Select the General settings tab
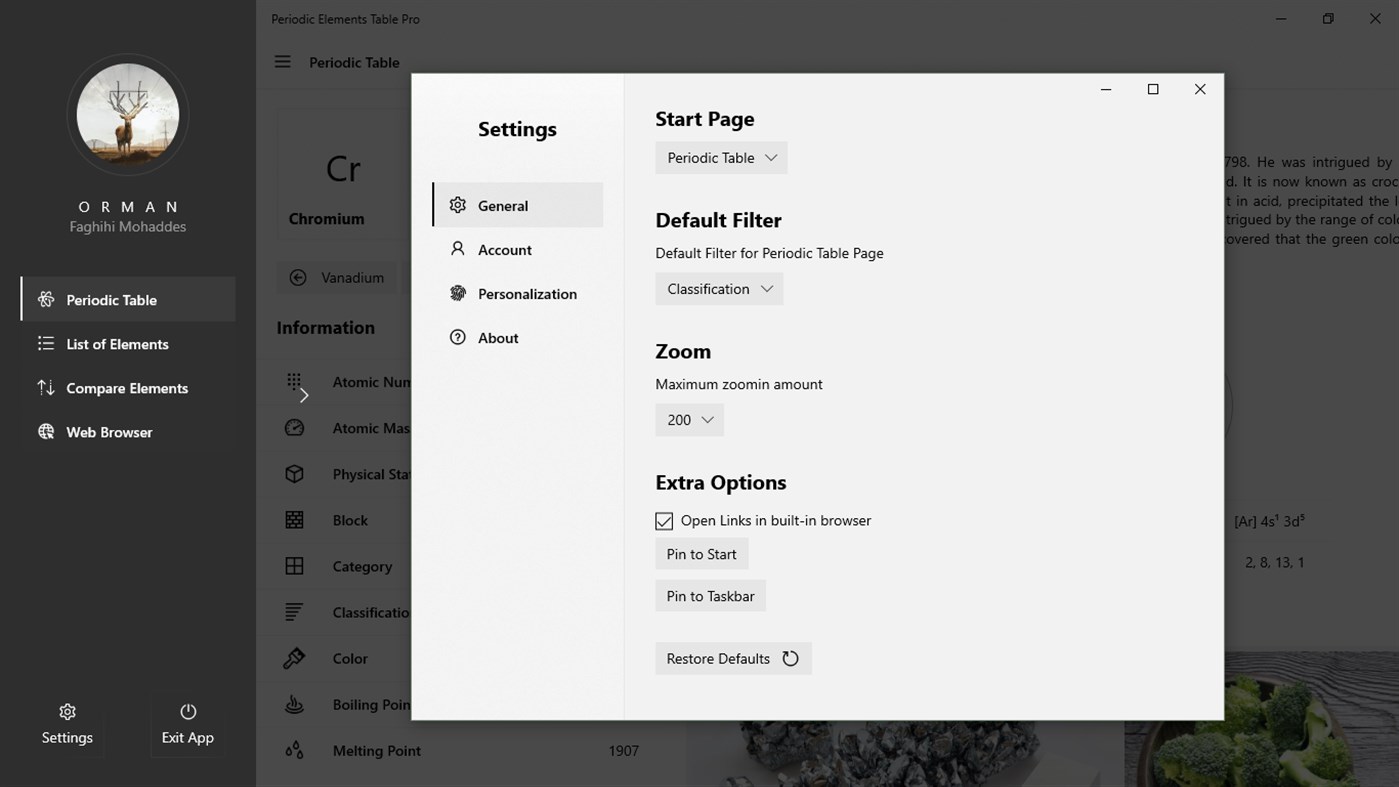Image resolution: width=1399 pixels, height=787 pixels. tap(518, 205)
